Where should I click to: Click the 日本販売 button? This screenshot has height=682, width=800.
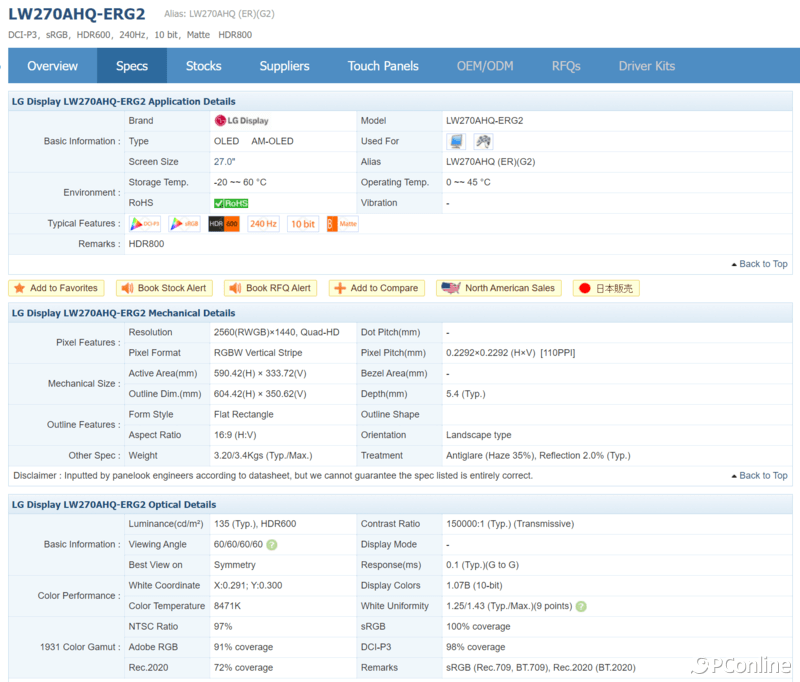point(606,288)
